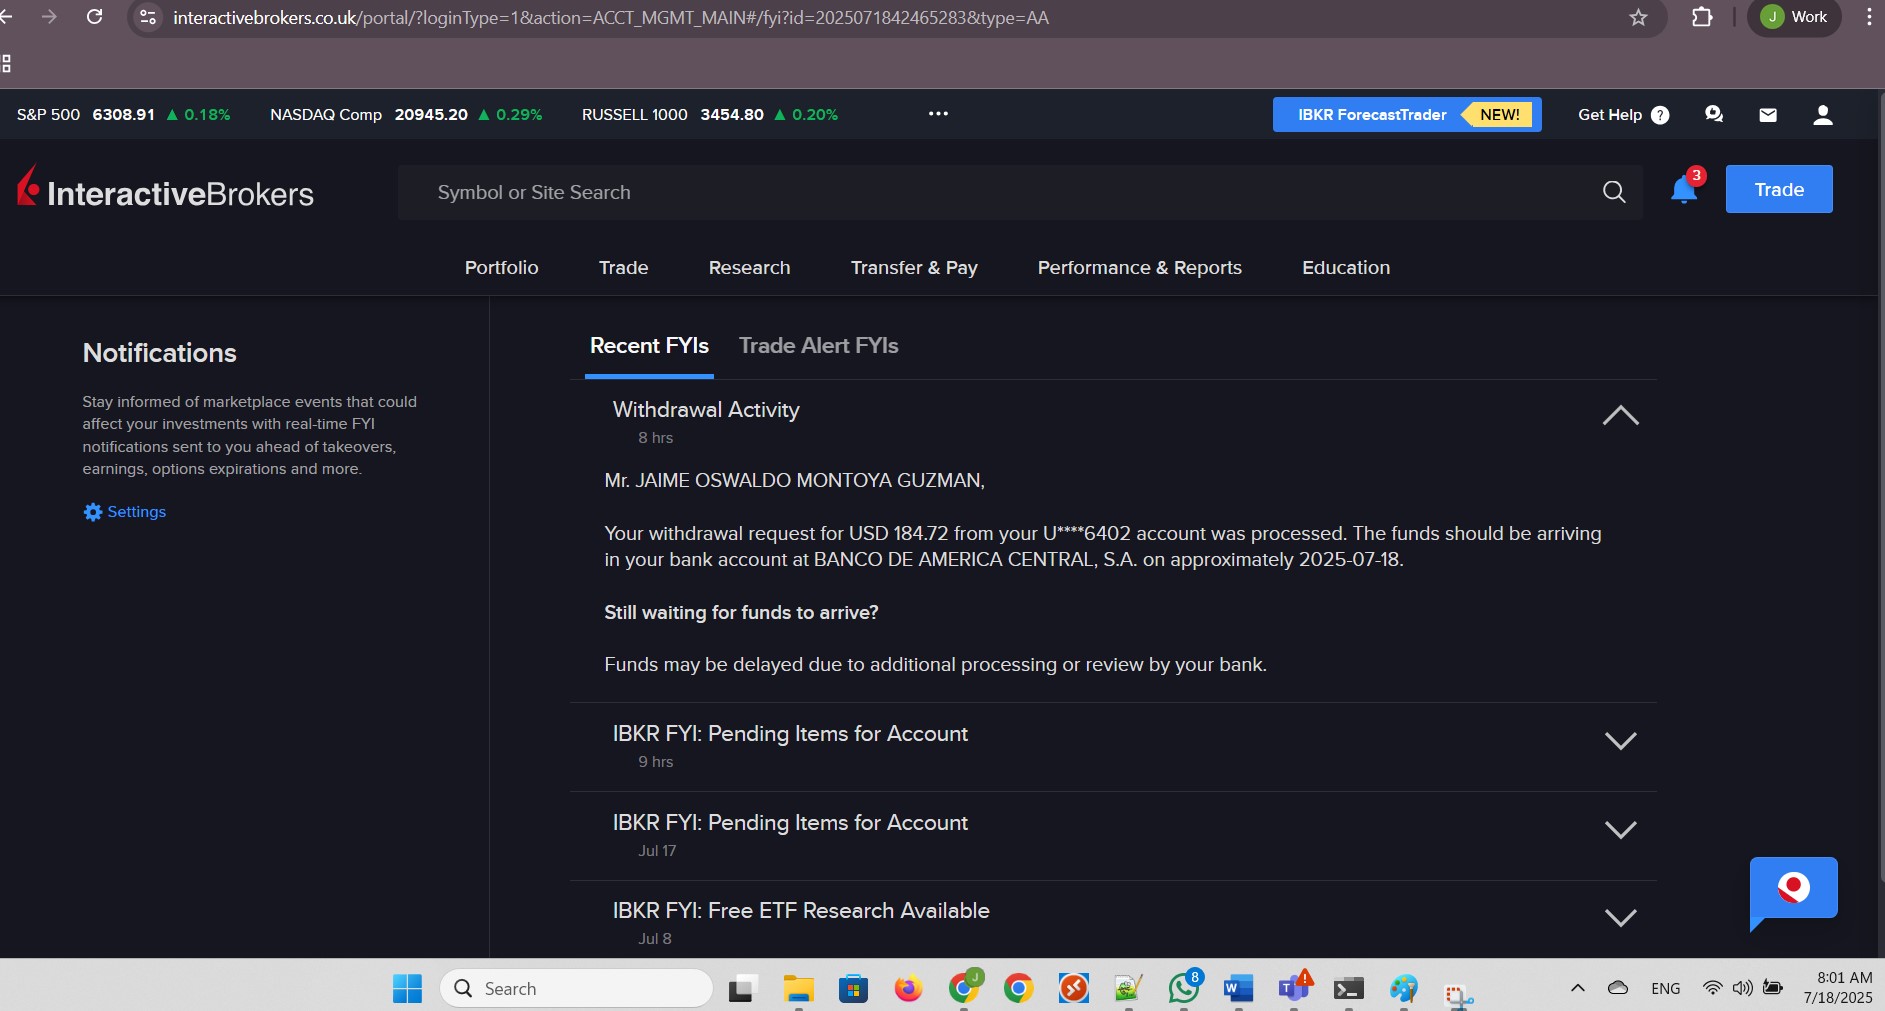The width and height of the screenshot is (1885, 1011).
Task: Click the S&P 500 index quote
Action: tap(123, 115)
